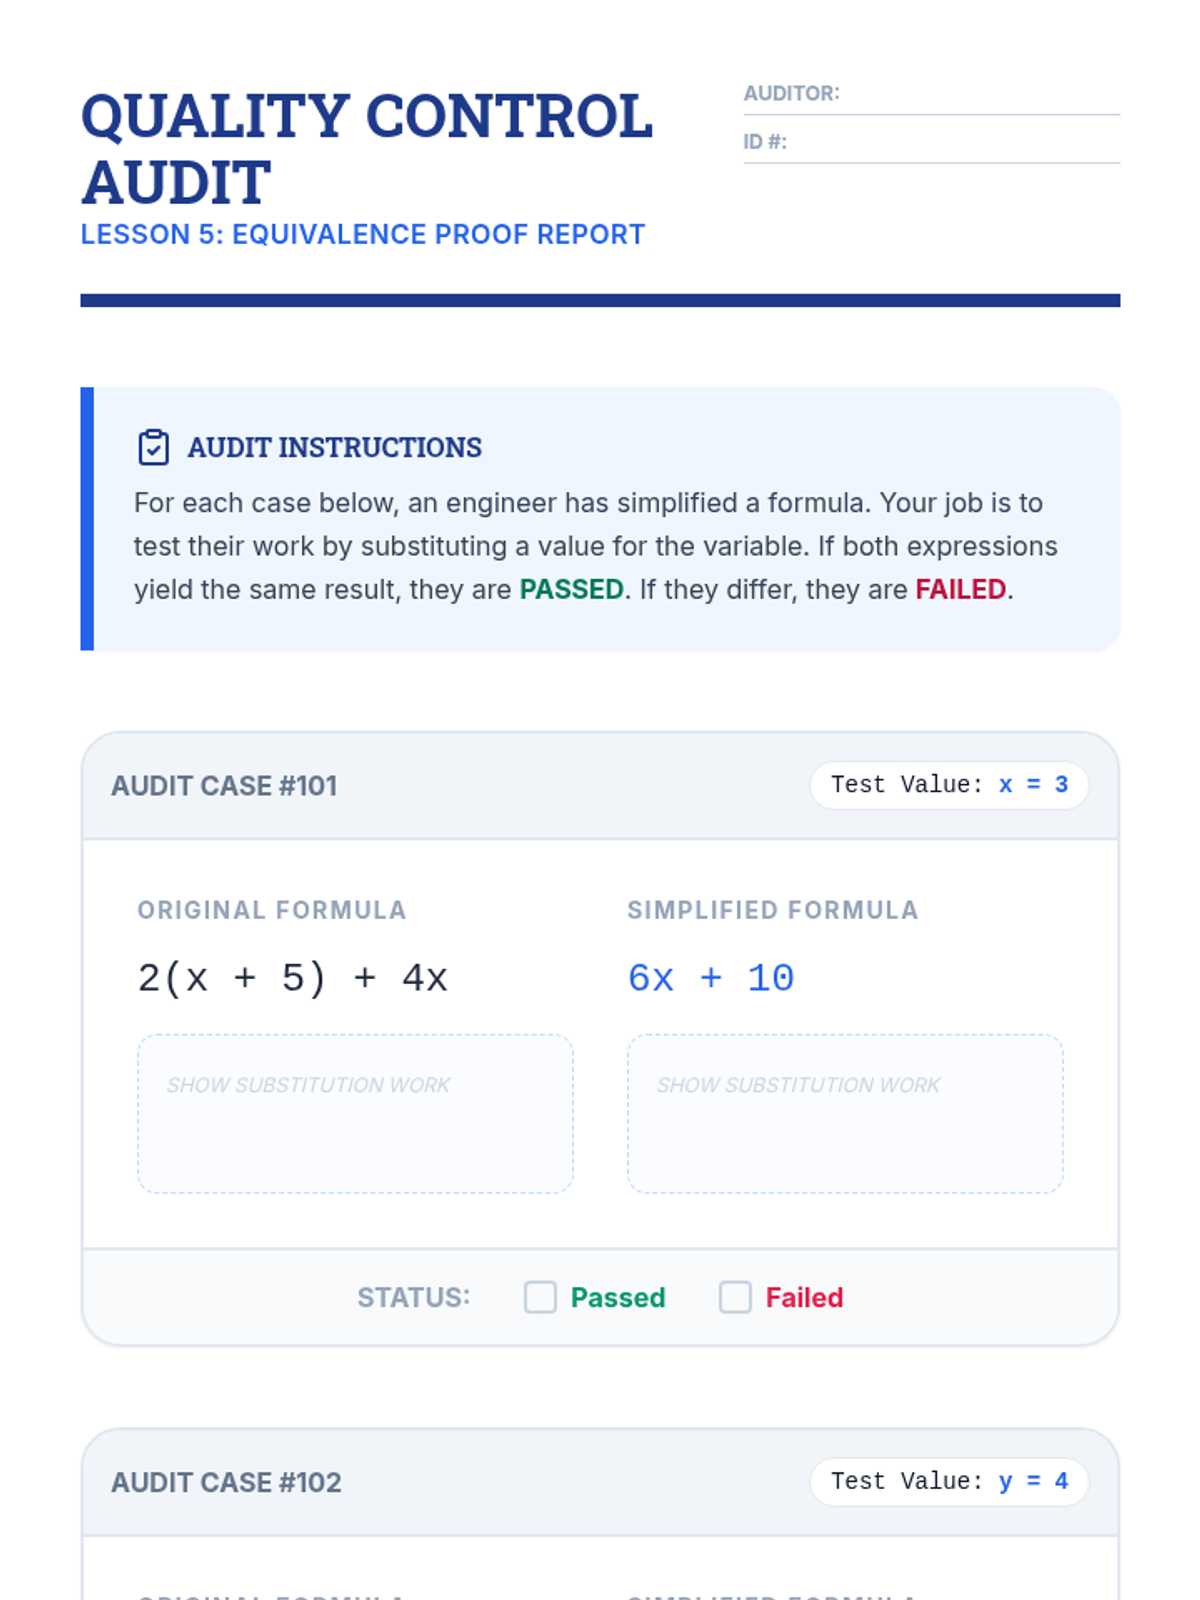The height and width of the screenshot is (1600, 1200).
Task: Check the Passed checkbox for case #101
Action: pyautogui.click(x=541, y=1297)
